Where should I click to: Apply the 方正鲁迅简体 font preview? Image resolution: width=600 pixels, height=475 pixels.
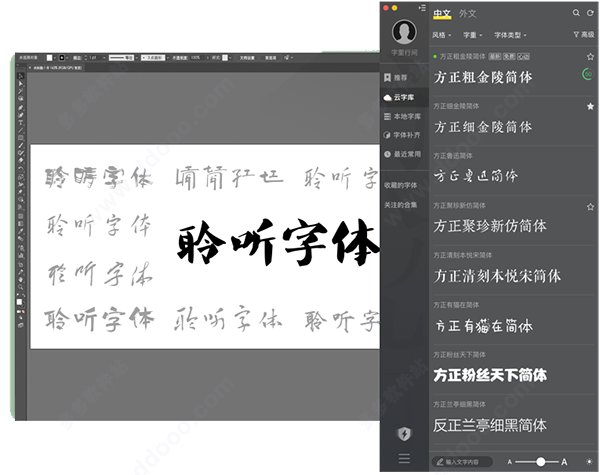click(476, 176)
